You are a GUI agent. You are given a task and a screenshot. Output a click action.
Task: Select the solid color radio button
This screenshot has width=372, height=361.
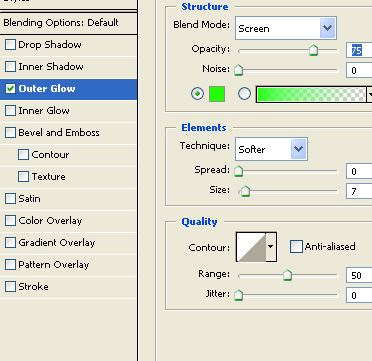pyautogui.click(x=198, y=94)
